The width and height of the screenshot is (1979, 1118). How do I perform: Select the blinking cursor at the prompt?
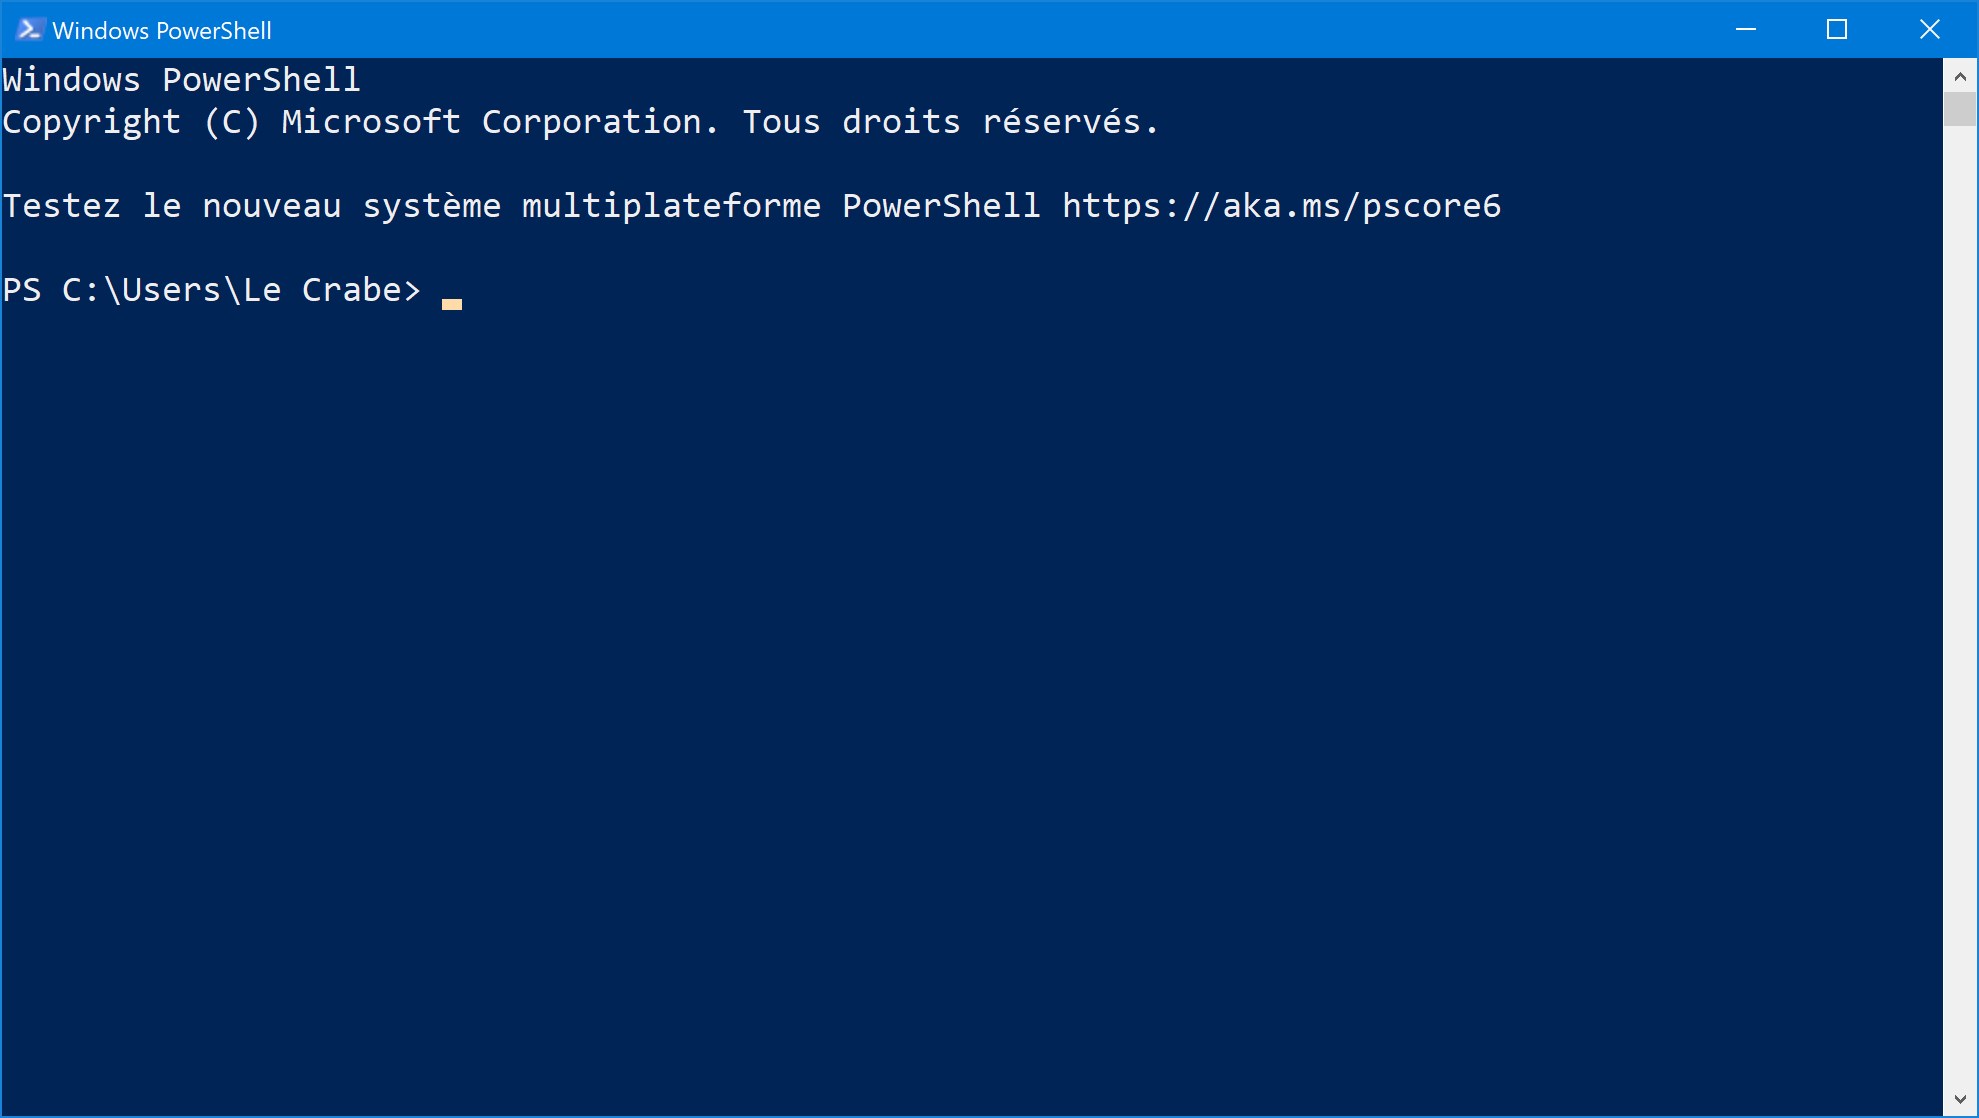click(x=452, y=302)
